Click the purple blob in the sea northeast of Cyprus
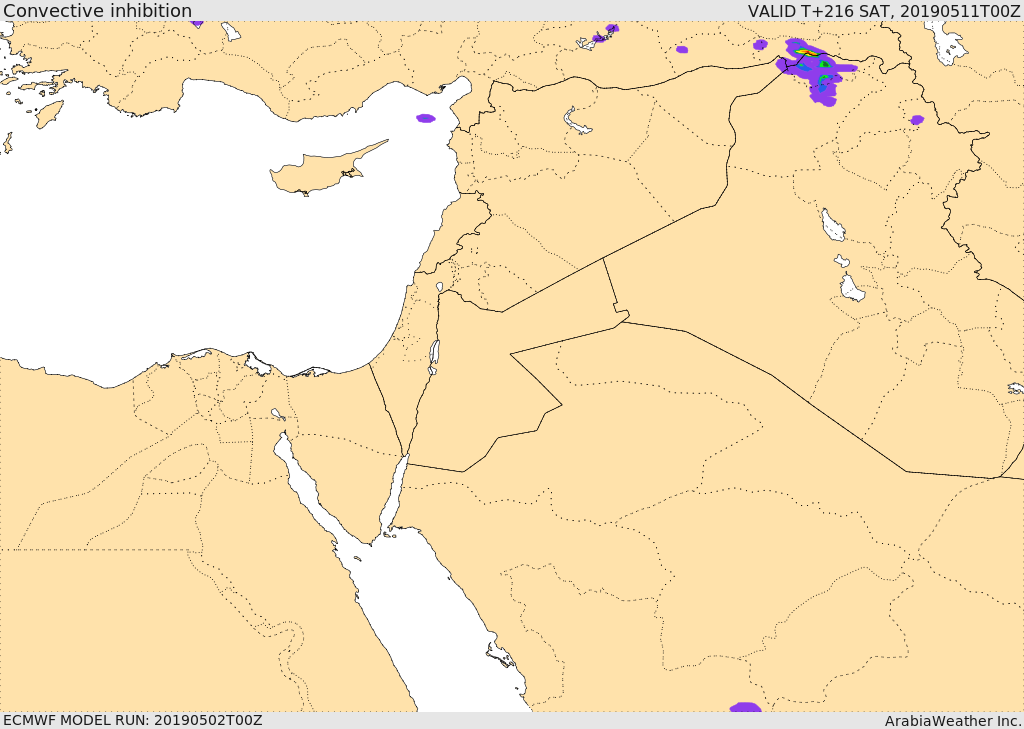The height and width of the screenshot is (729, 1024). [426, 118]
